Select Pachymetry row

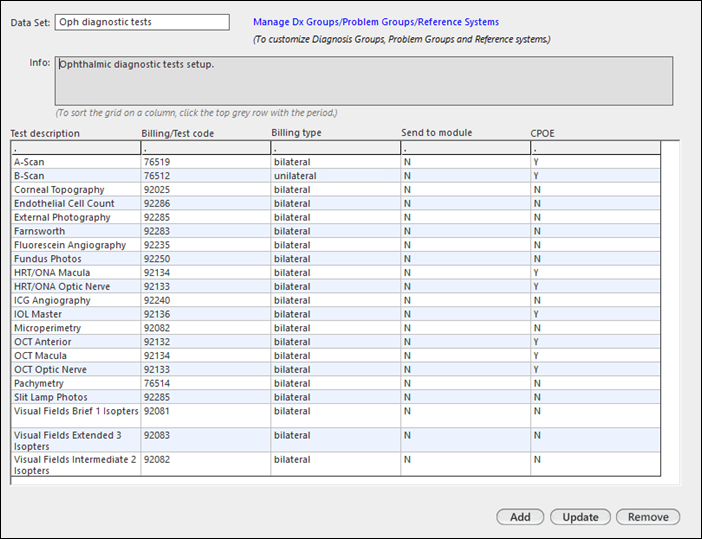tap(336, 384)
